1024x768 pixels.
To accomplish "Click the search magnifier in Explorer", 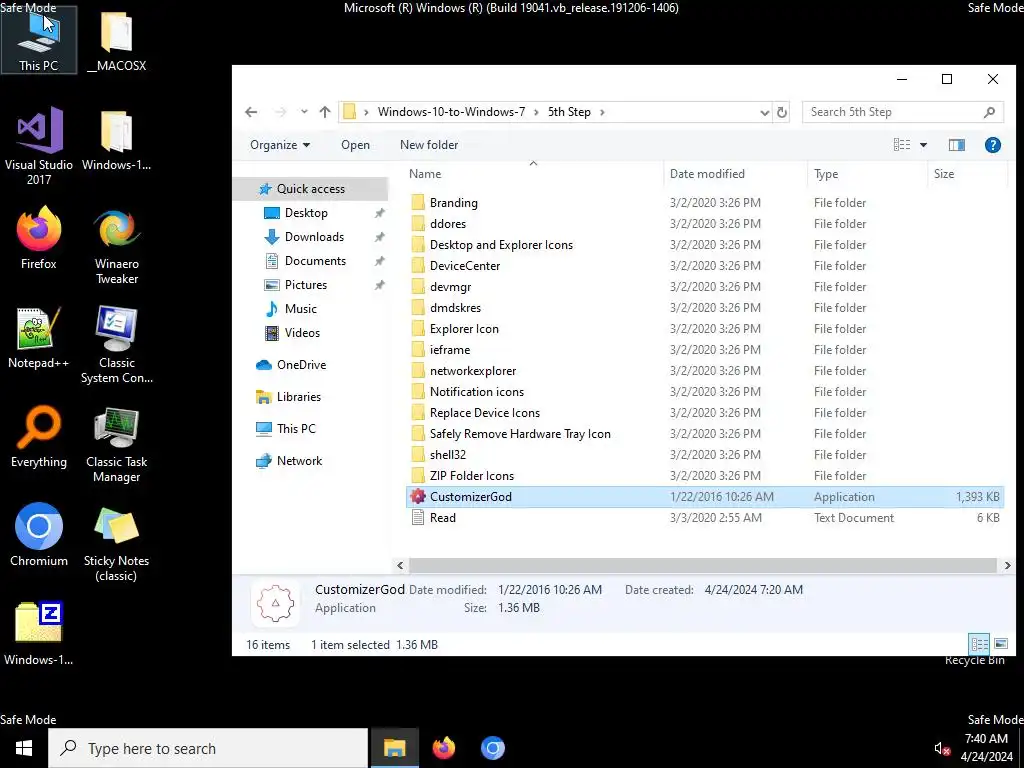I will [x=989, y=112].
